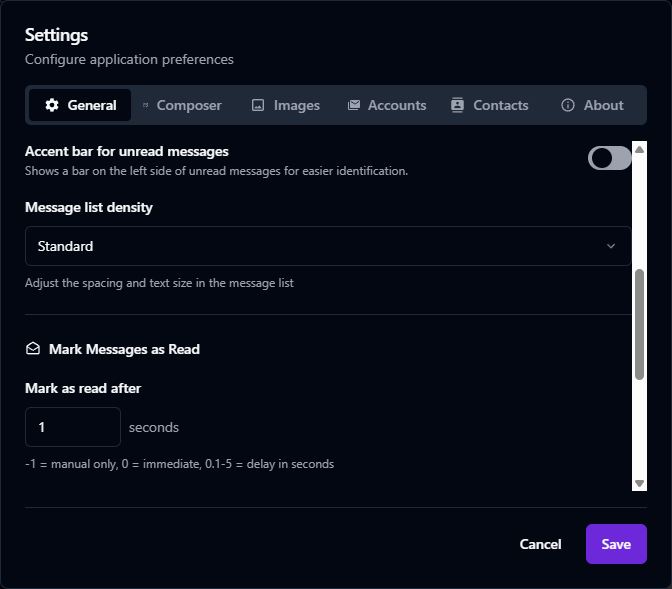Click the Composer tab icon

pos(146,105)
